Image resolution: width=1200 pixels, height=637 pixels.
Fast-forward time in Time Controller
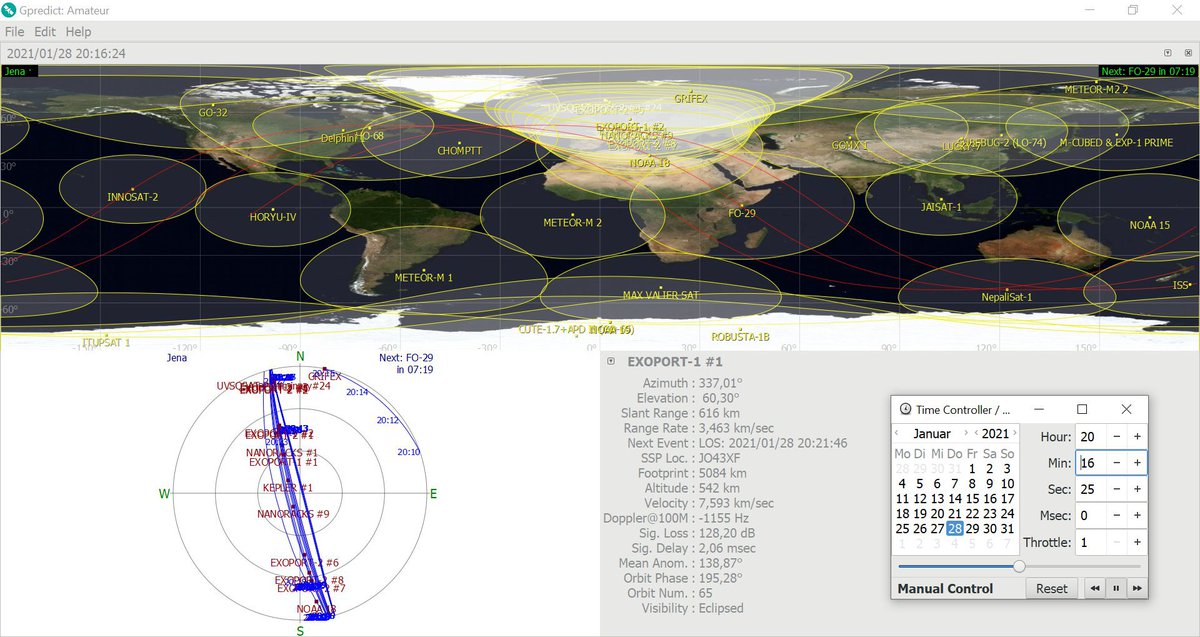(1136, 589)
